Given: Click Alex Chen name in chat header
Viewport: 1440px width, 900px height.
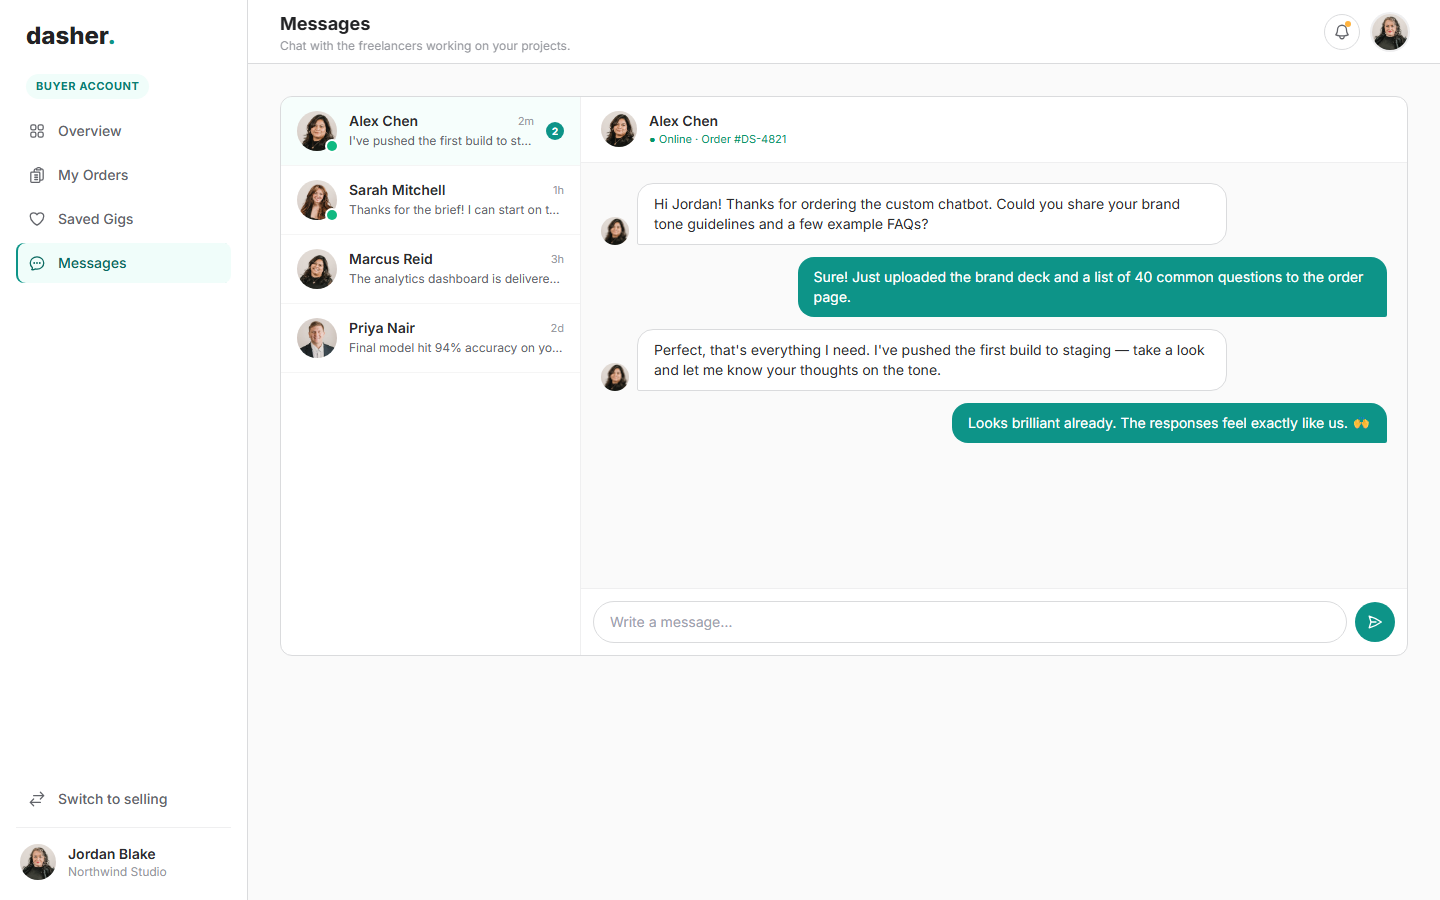Looking at the screenshot, I should point(683,121).
